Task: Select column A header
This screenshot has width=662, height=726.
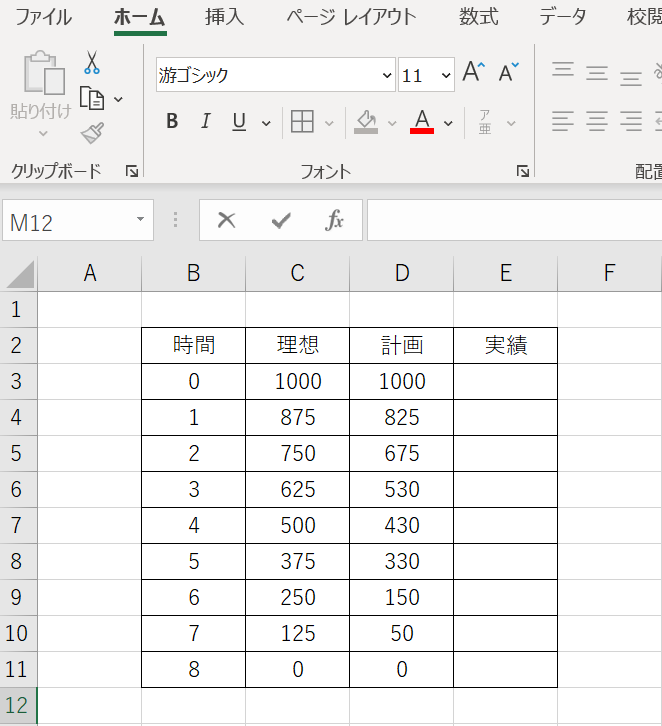Action: pos(89,273)
